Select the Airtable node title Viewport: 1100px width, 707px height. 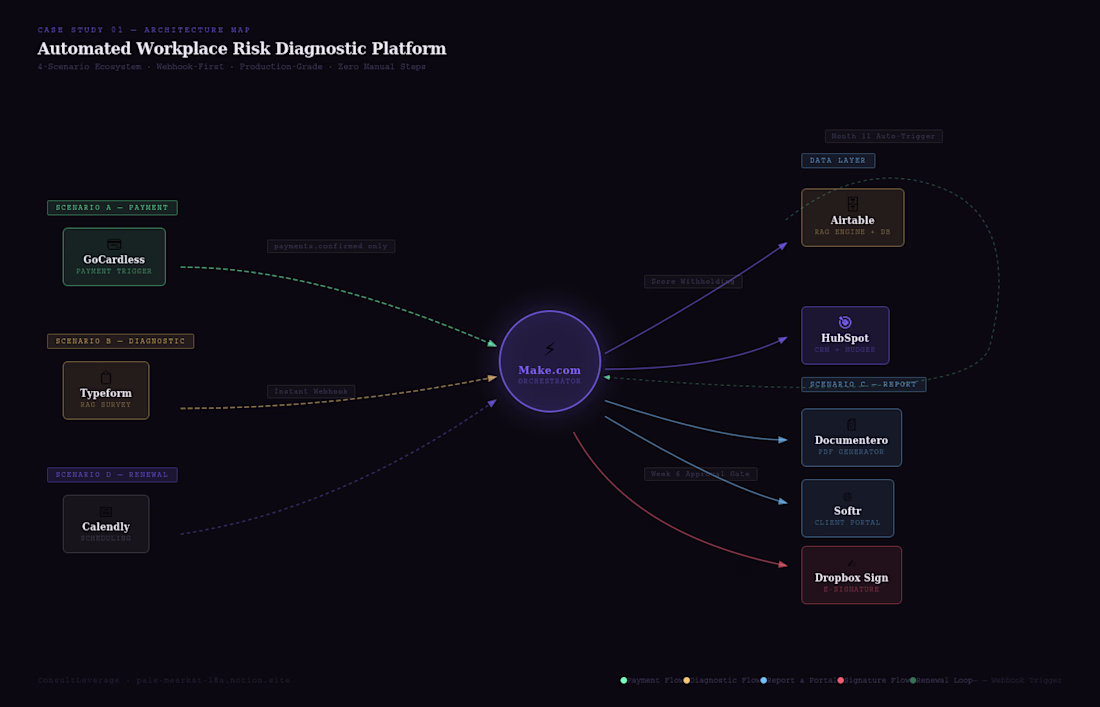point(852,220)
